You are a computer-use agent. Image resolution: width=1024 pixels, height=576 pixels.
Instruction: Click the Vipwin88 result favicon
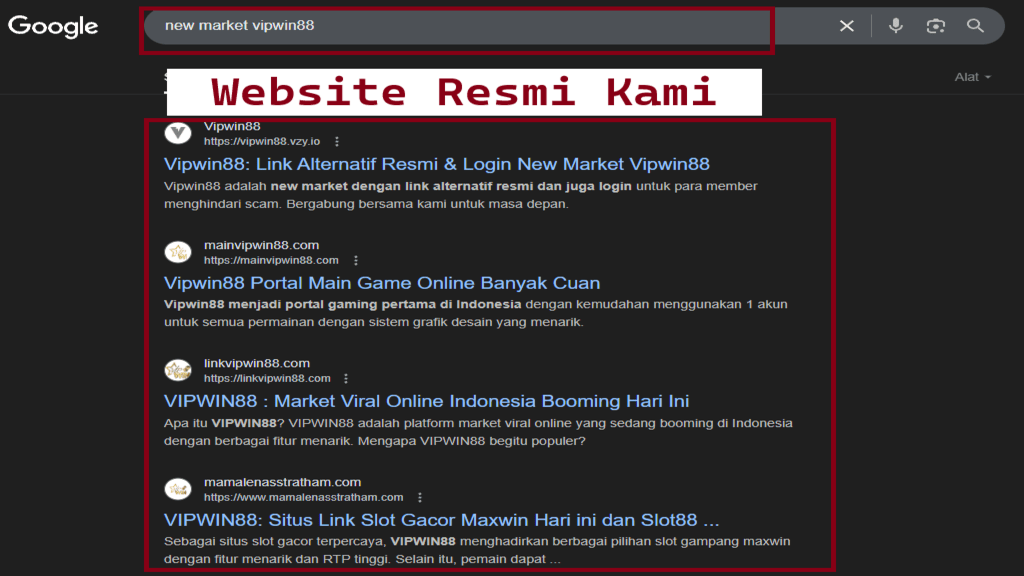pyautogui.click(x=178, y=133)
